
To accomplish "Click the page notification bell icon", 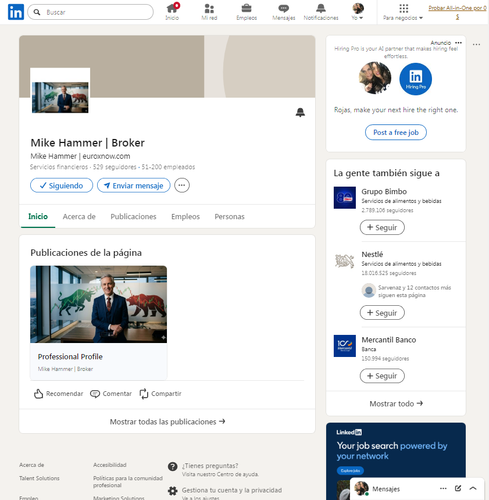I will click(x=300, y=112).
